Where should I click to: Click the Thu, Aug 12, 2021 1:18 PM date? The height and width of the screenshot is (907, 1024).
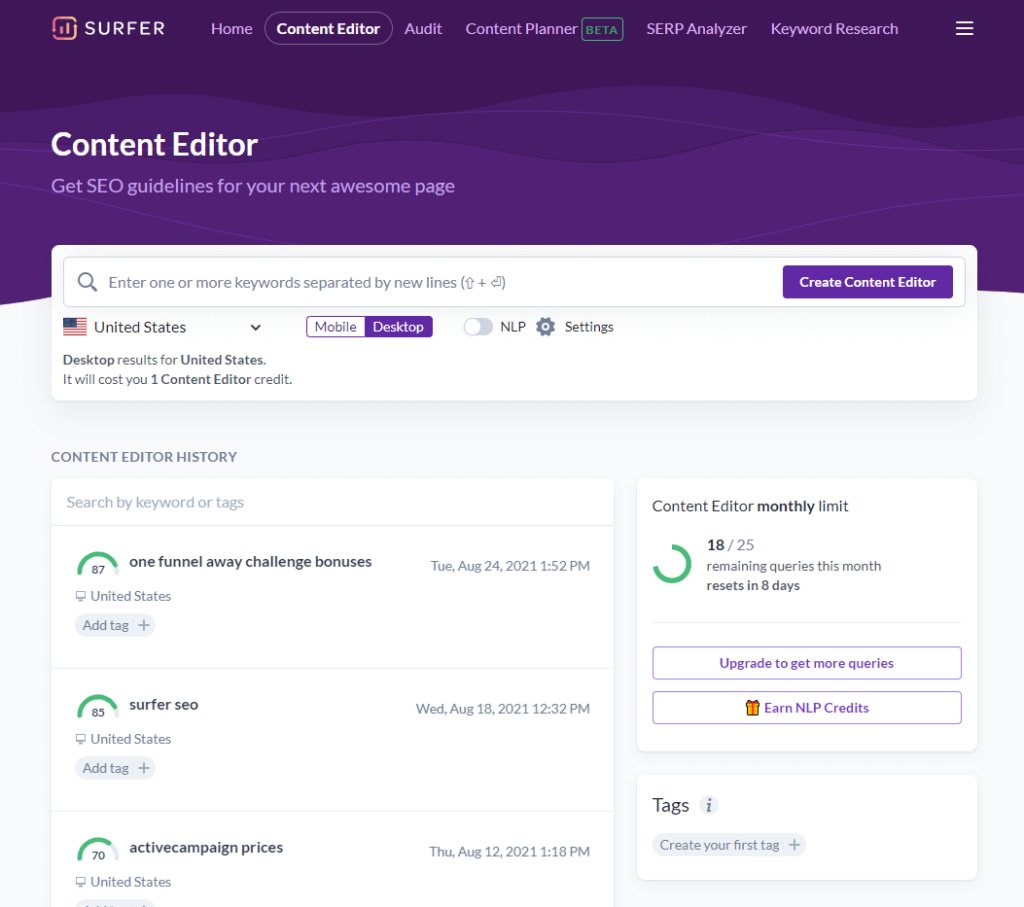click(x=509, y=851)
